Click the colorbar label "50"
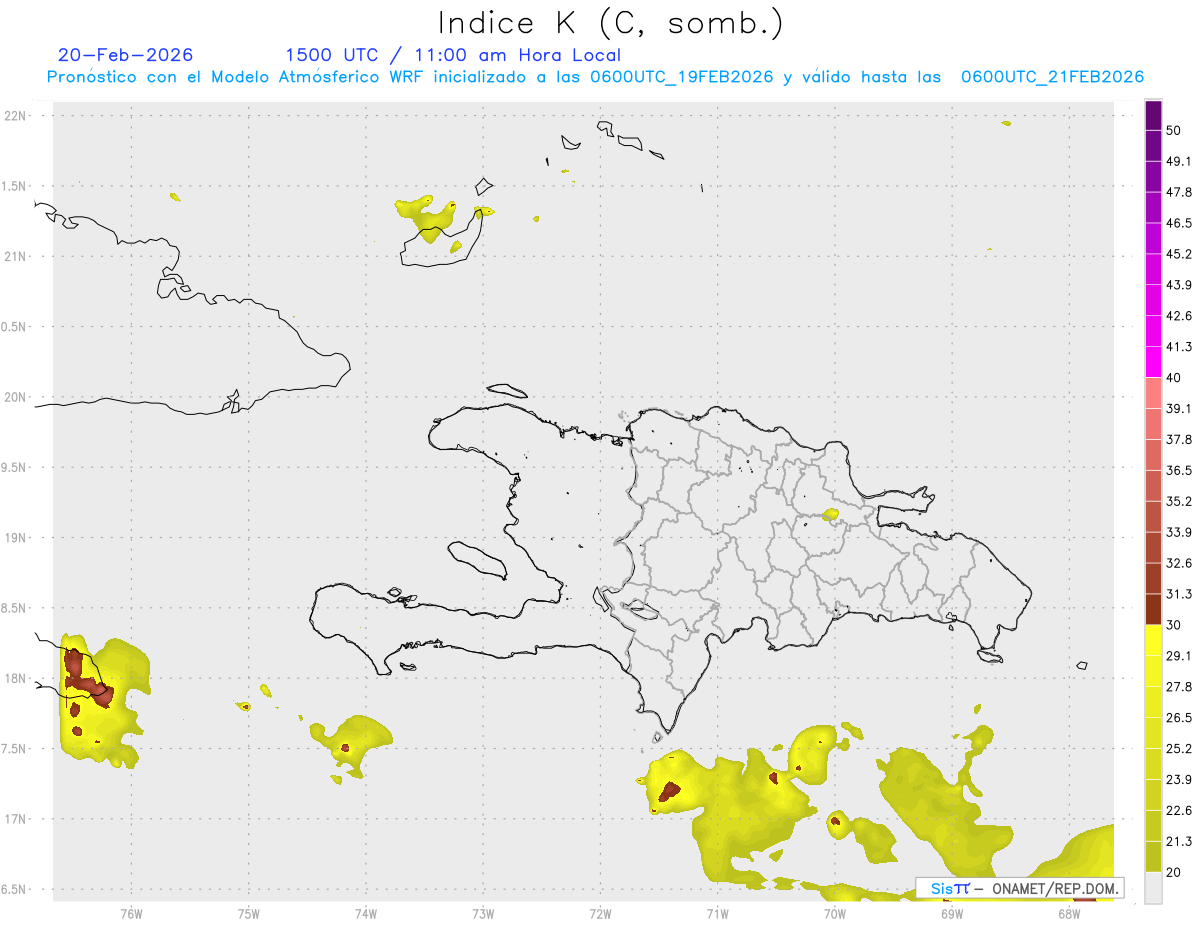Viewport: 1200px width, 927px height. pos(1174,131)
